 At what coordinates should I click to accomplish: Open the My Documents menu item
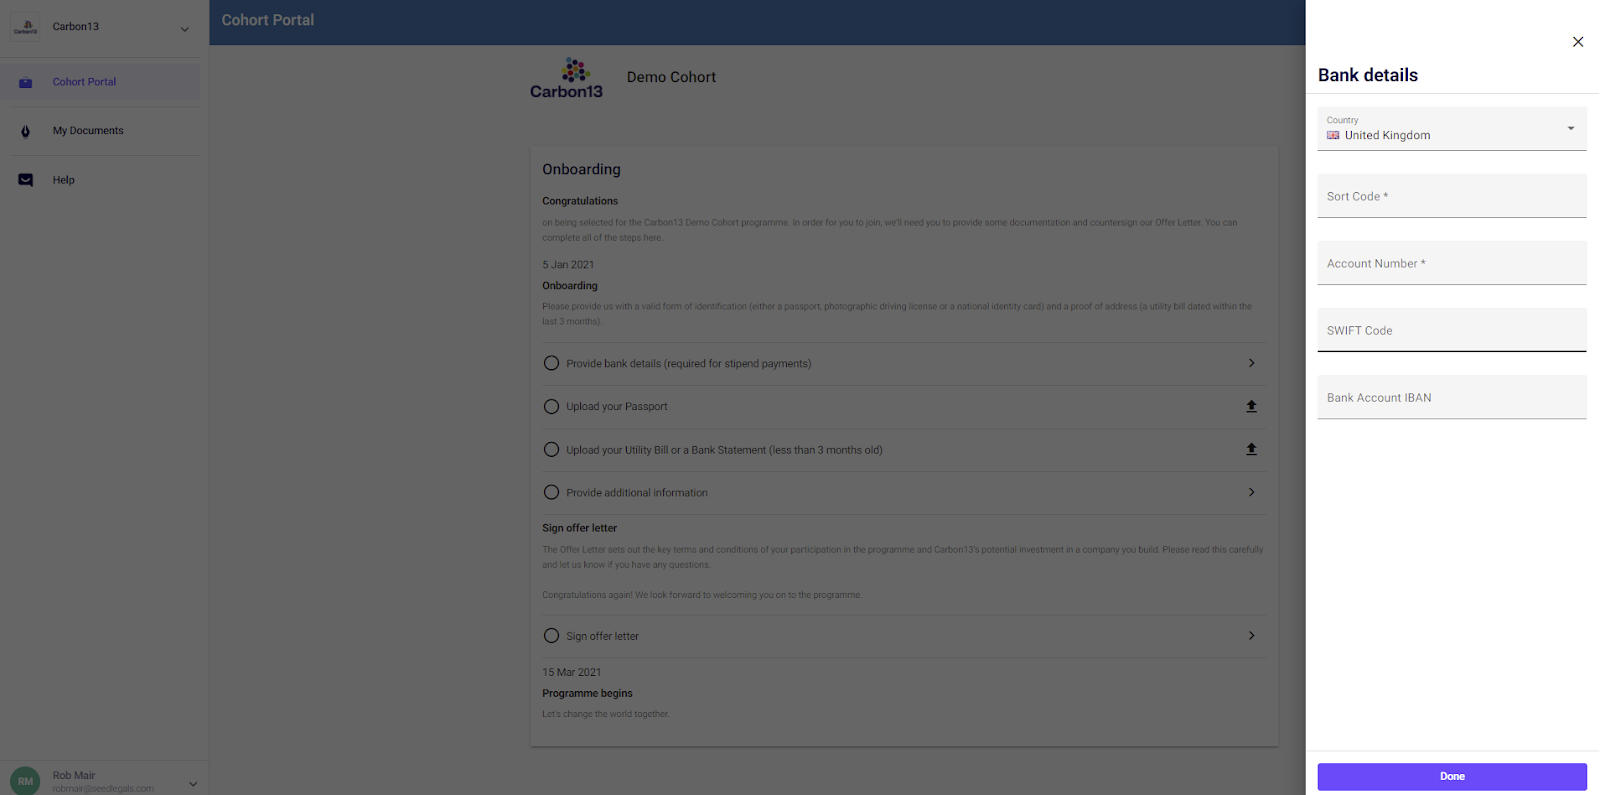click(x=88, y=131)
